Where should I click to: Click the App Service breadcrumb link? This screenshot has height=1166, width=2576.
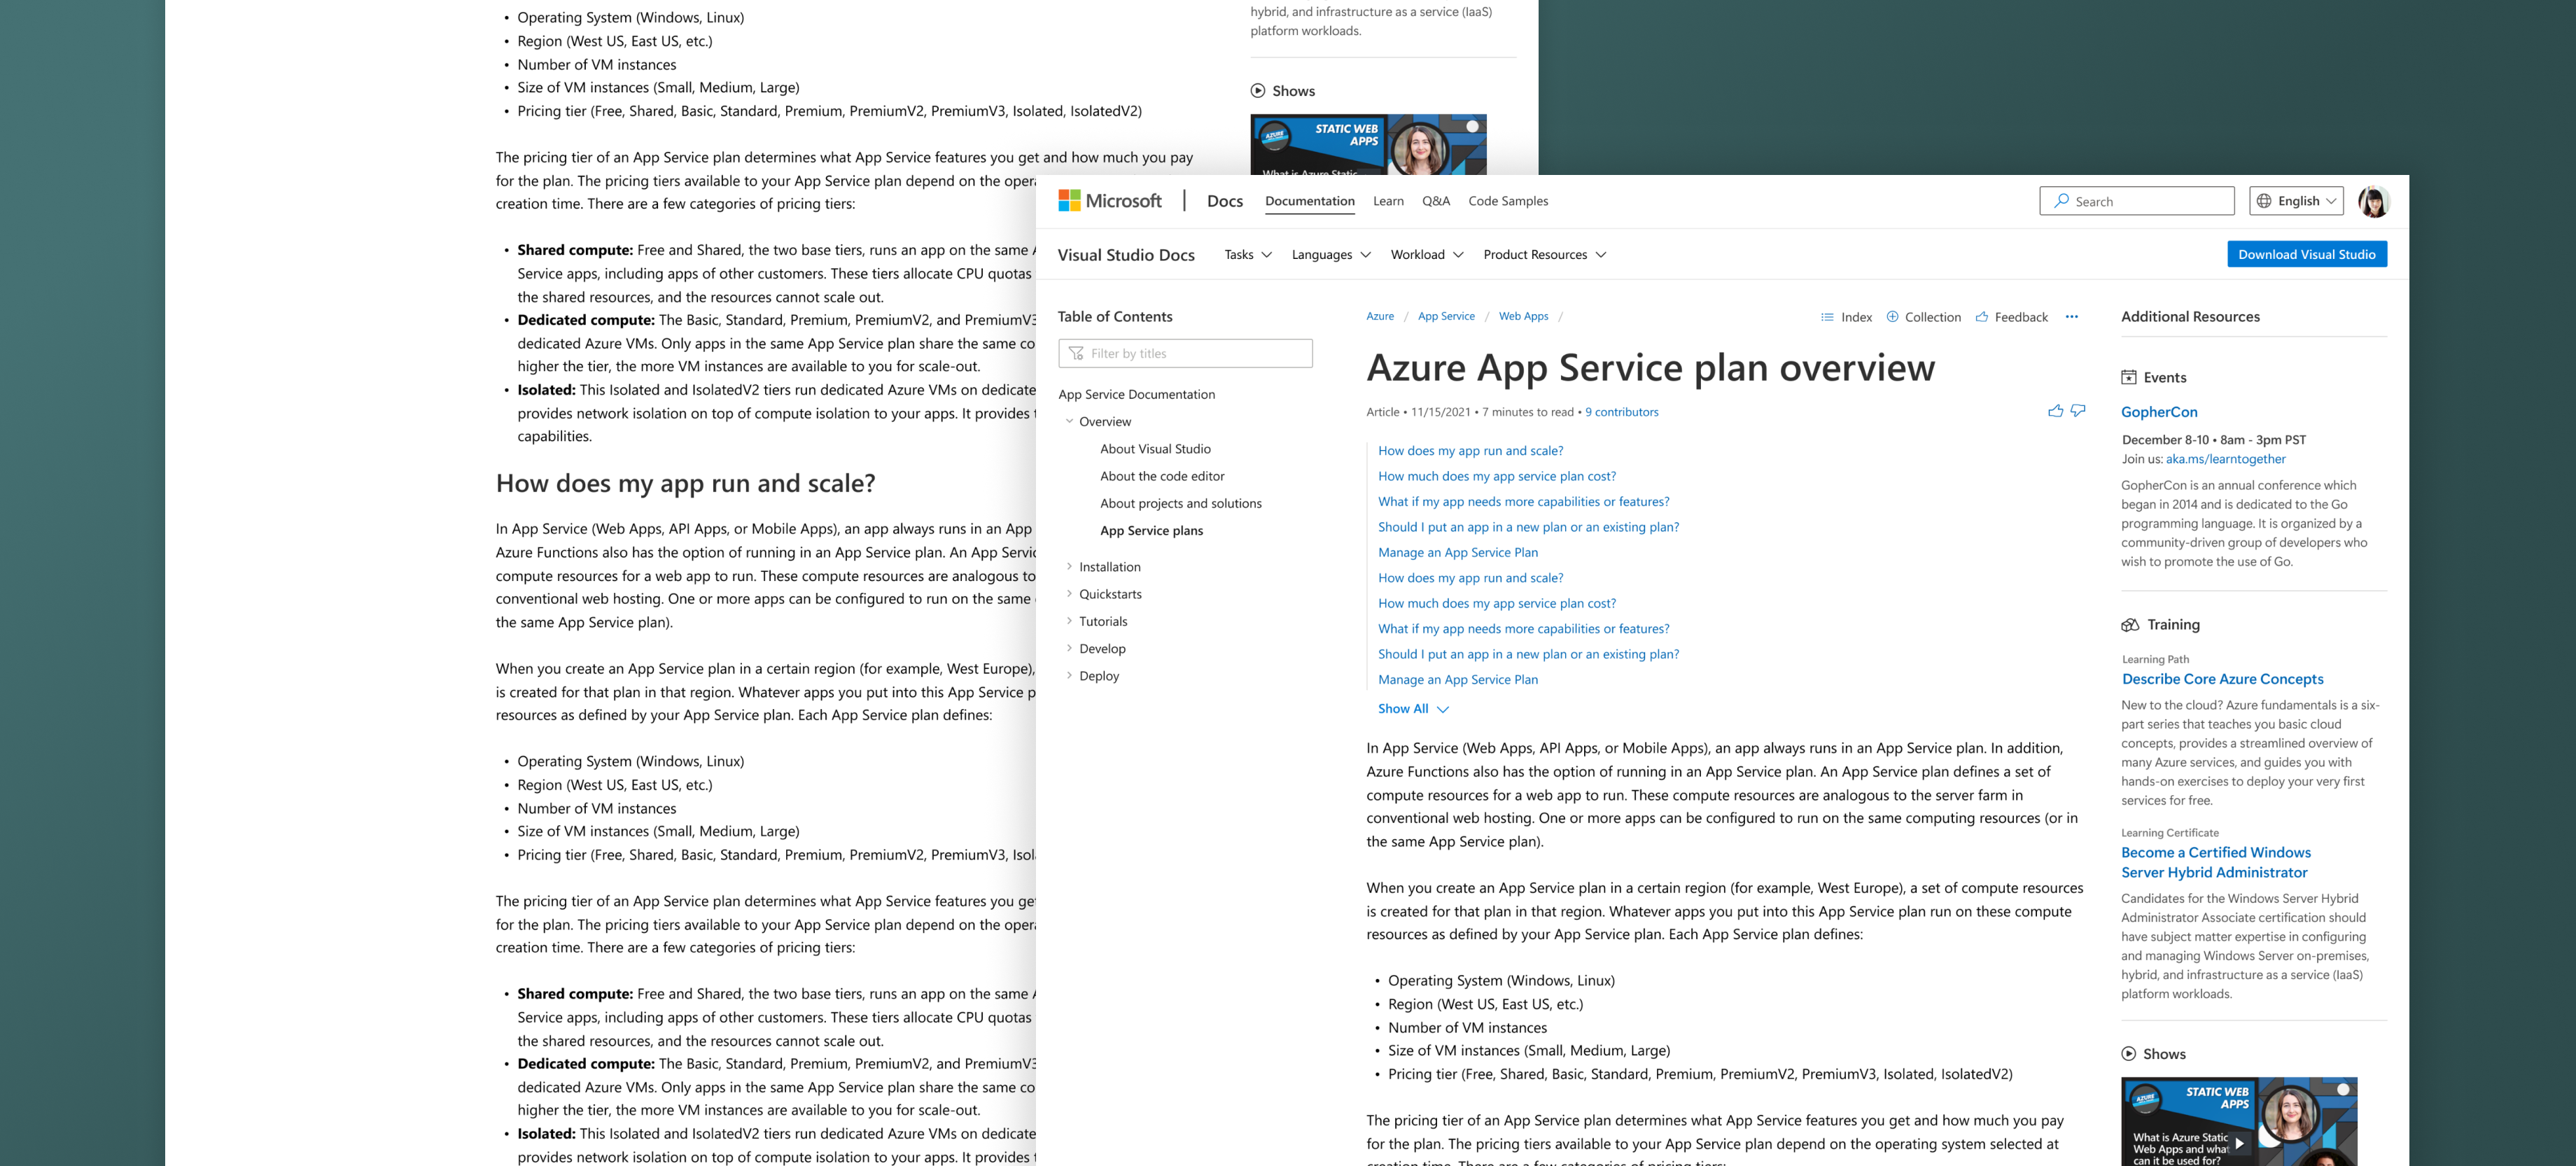1446,316
